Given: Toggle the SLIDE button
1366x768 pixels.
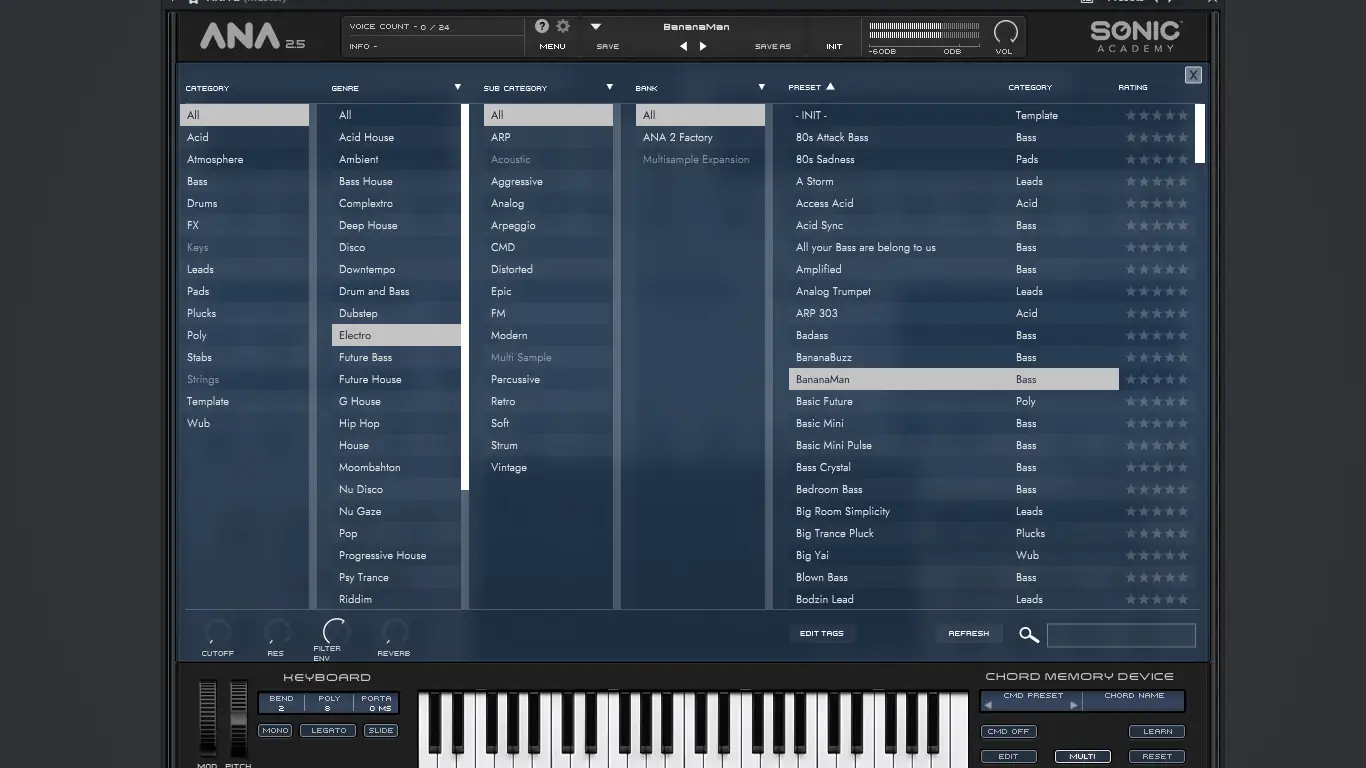Looking at the screenshot, I should click(381, 731).
